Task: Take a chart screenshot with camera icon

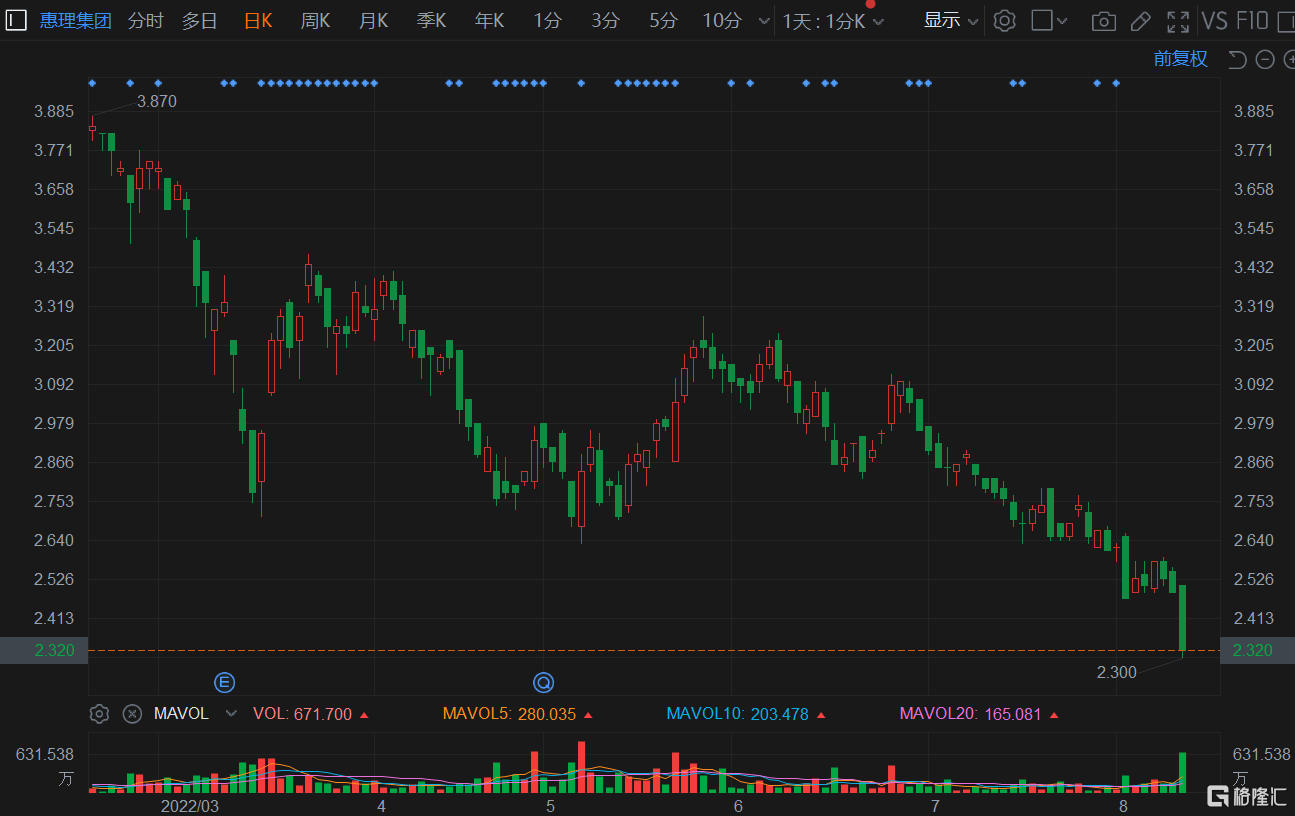Action: point(1103,21)
